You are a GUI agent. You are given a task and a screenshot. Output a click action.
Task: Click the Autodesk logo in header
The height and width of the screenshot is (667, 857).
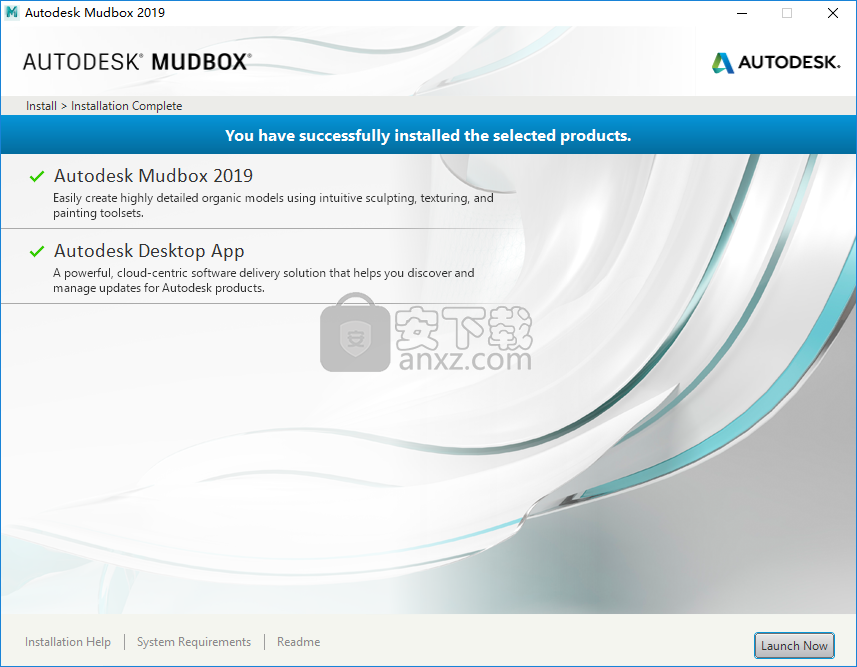tap(776, 62)
